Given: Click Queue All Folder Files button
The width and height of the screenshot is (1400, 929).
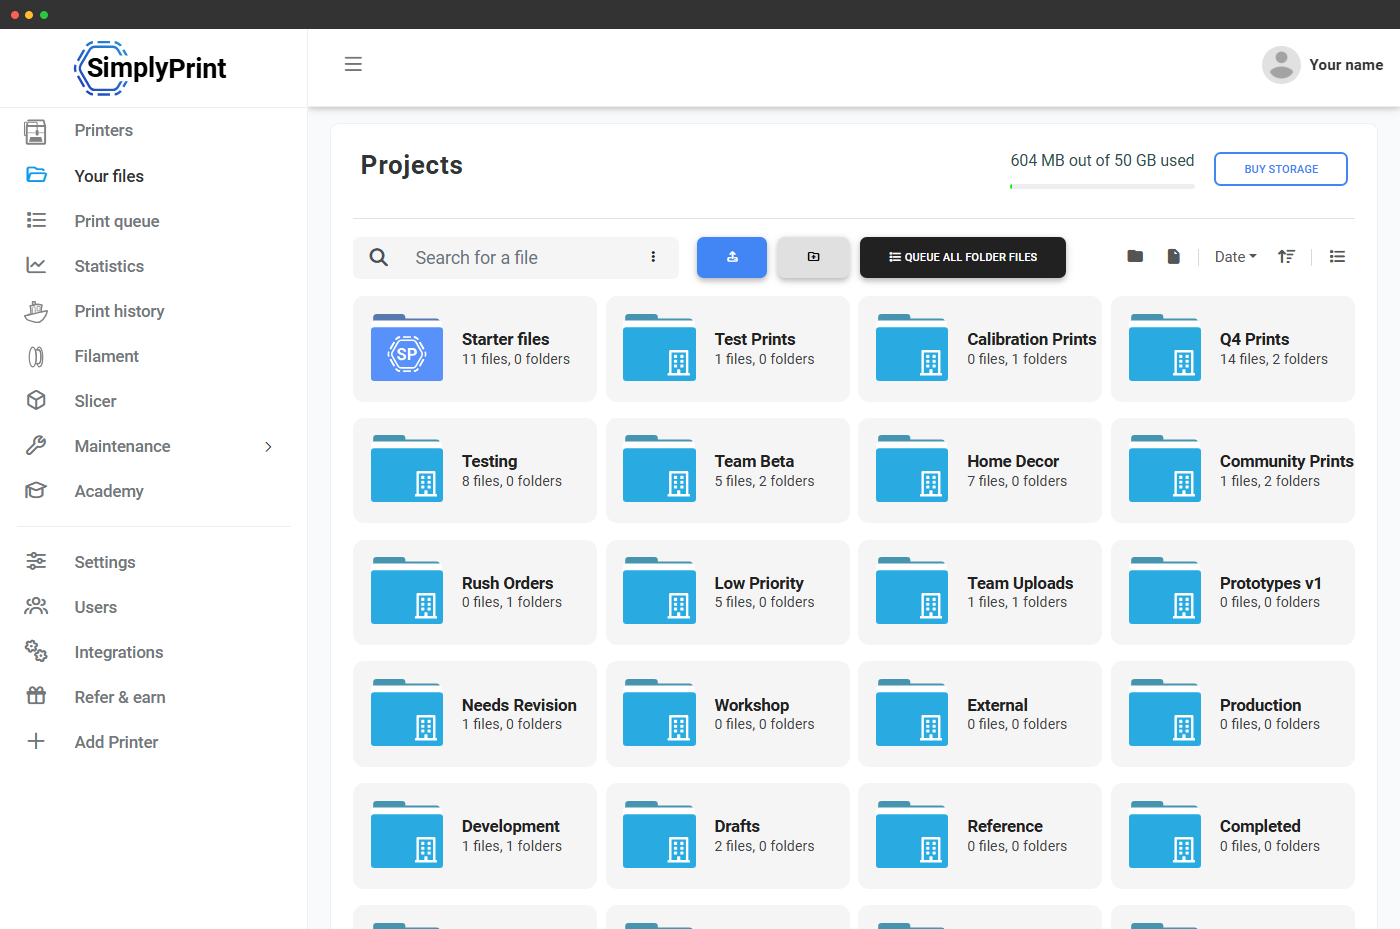Looking at the screenshot, I should click(x=963, y=257).
